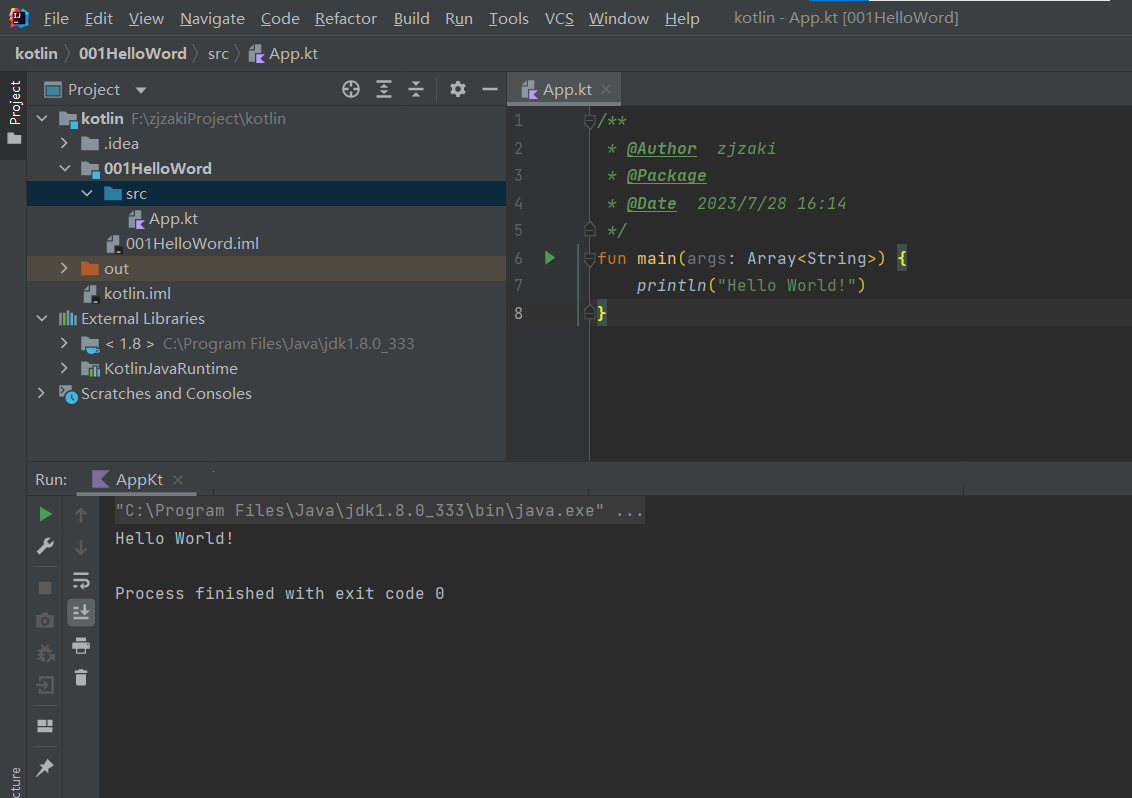1132x798 pixels.
Task: Open the Refactor menu
Action: click(346, 18)
